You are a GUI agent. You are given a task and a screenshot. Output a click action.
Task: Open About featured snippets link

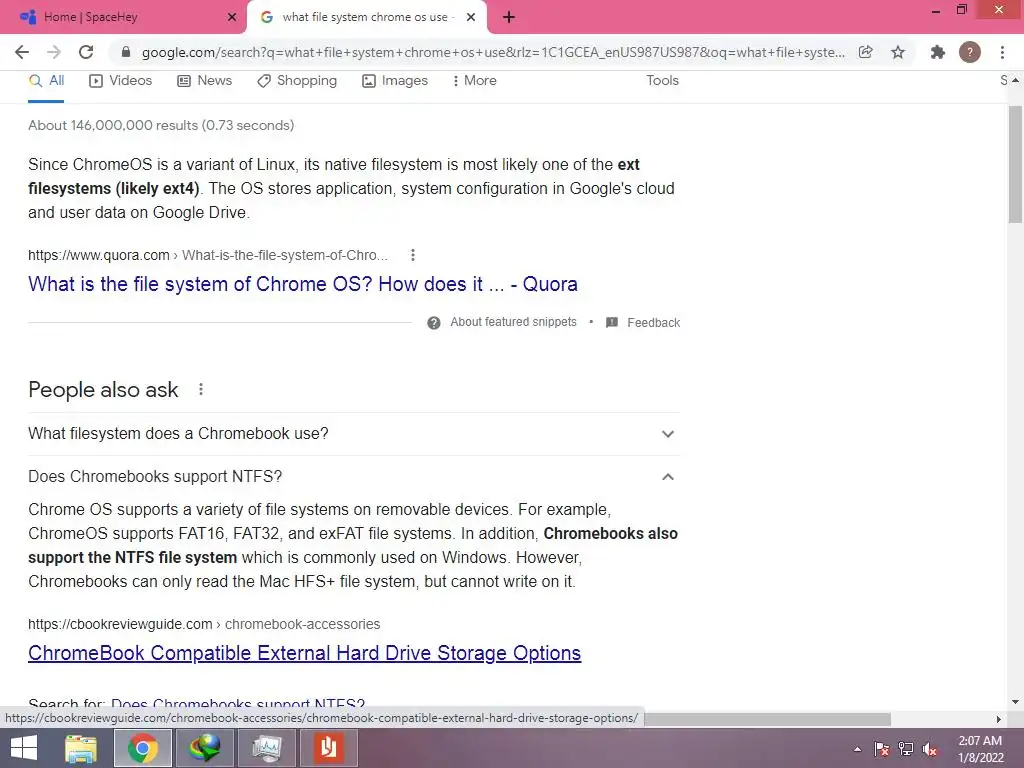[x=513, y=322]
